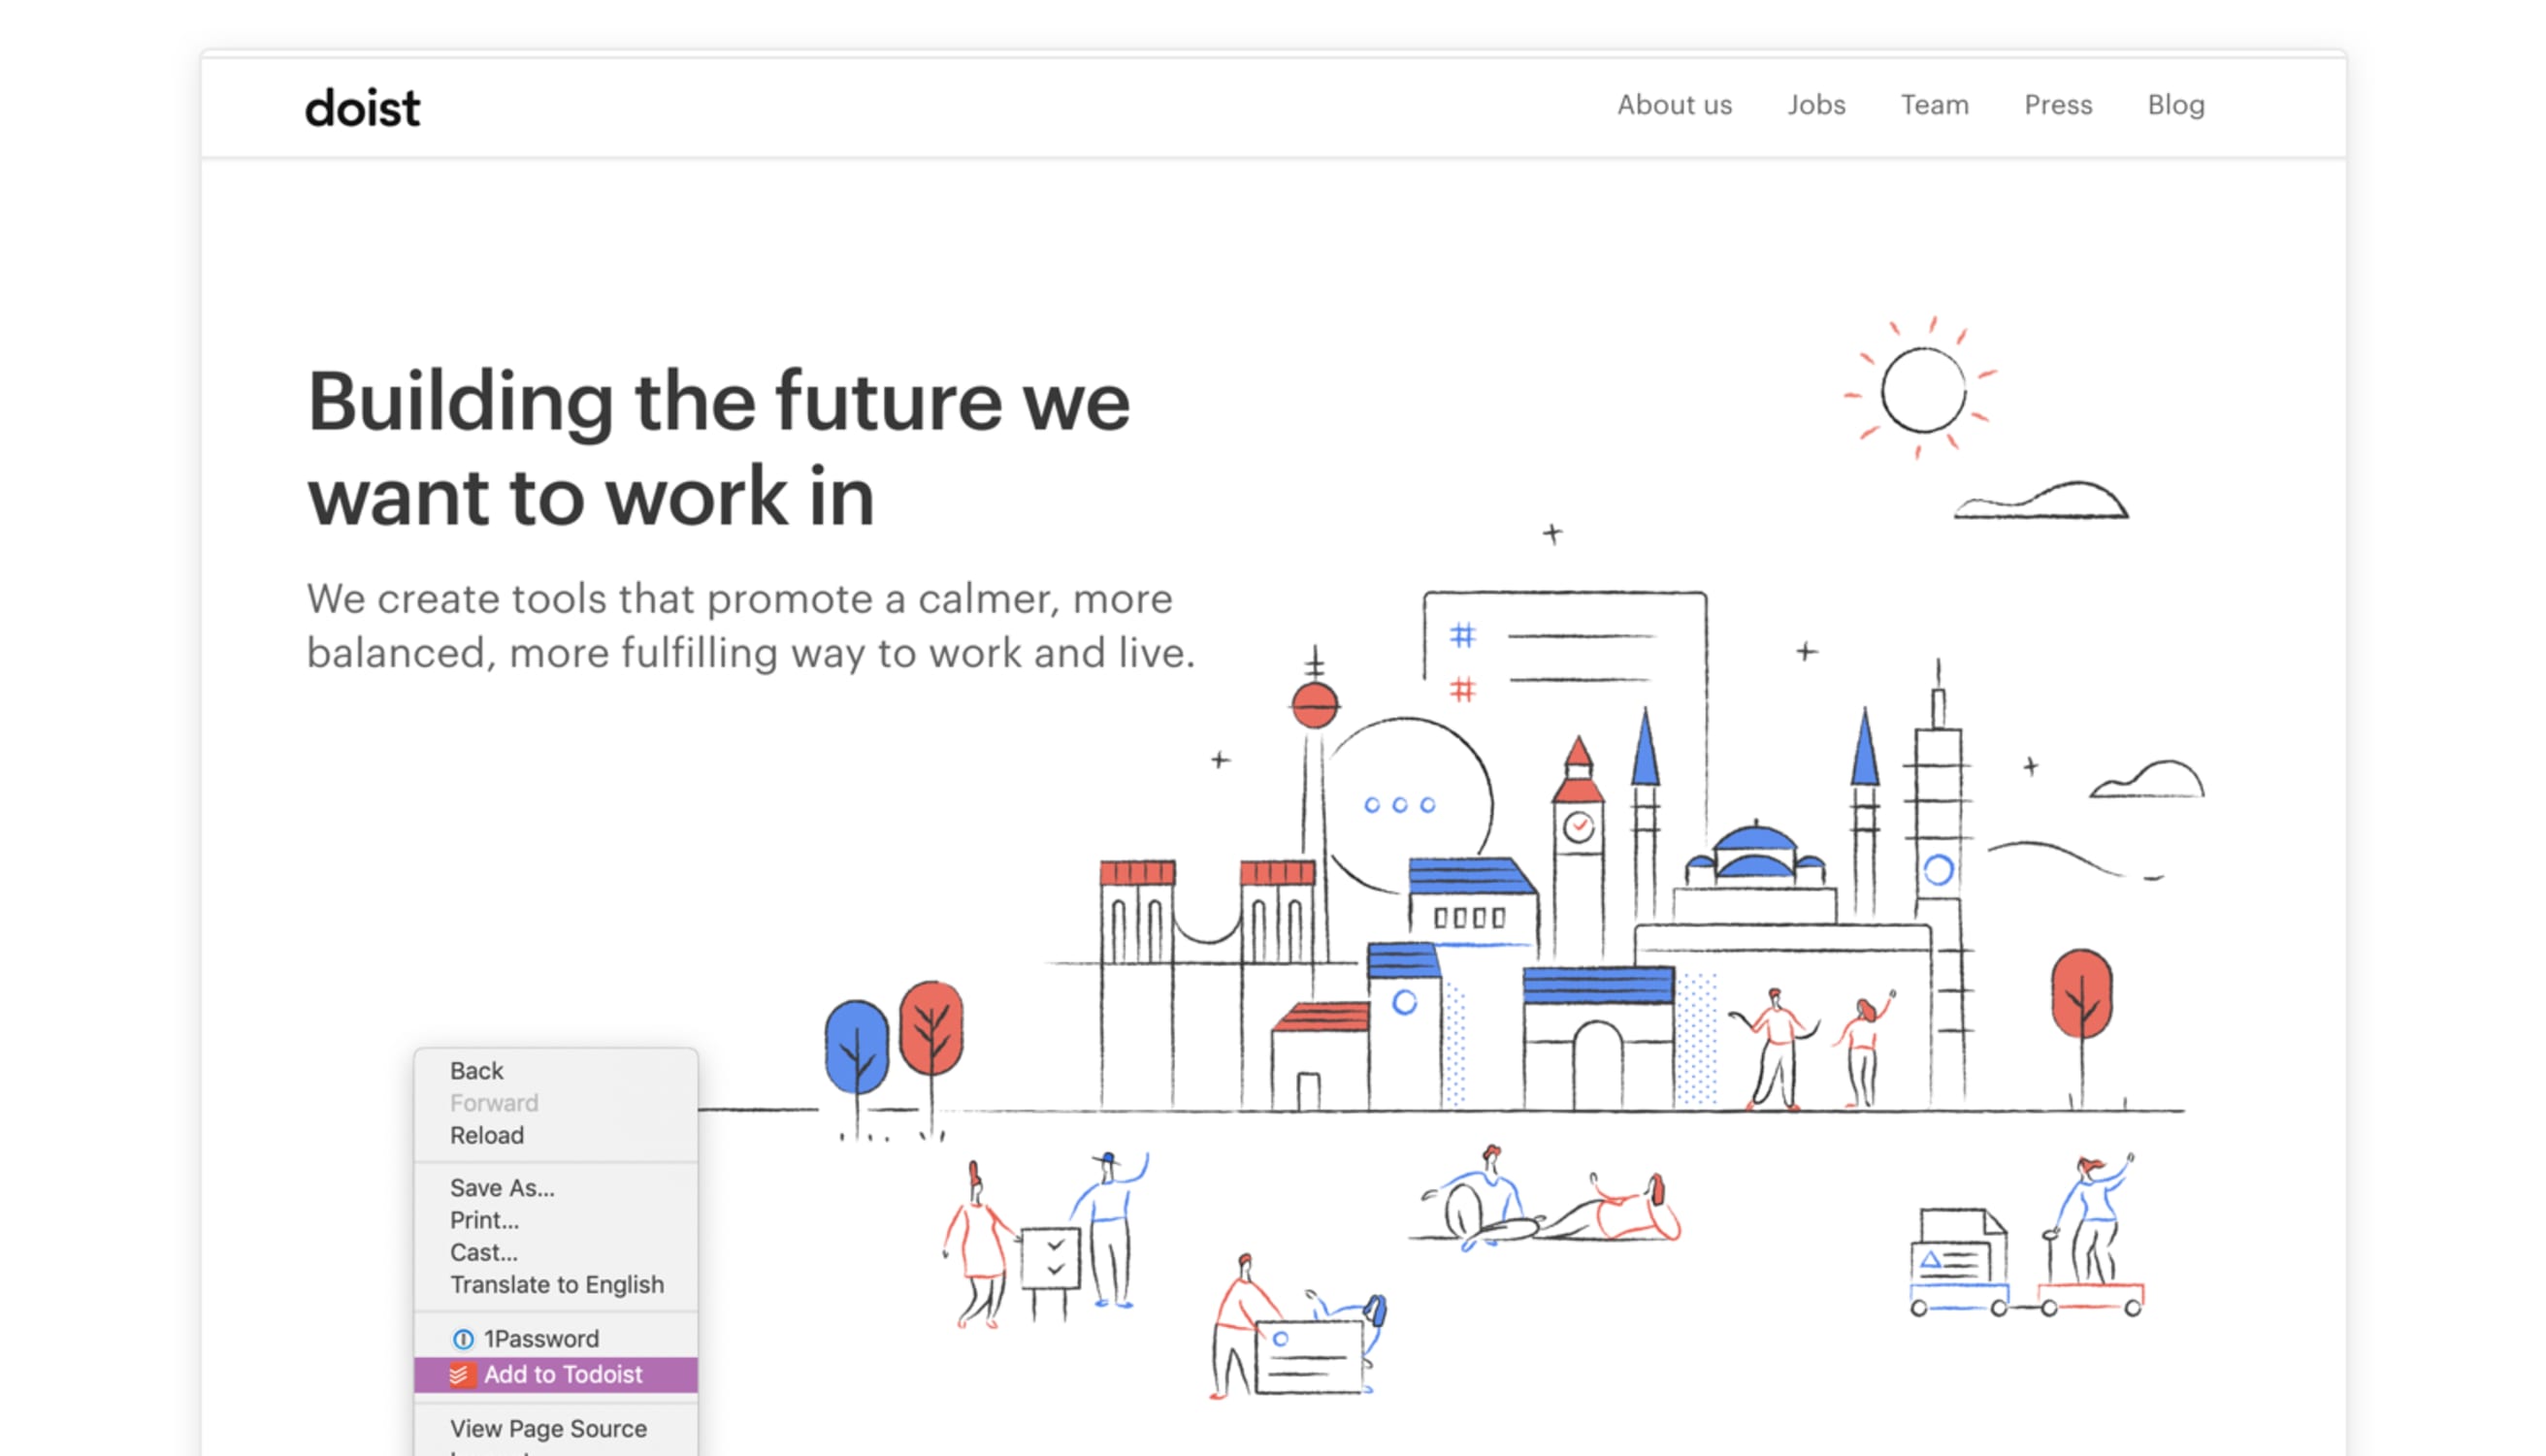
Task: Select Print from the context menu
Action: 484,1220
